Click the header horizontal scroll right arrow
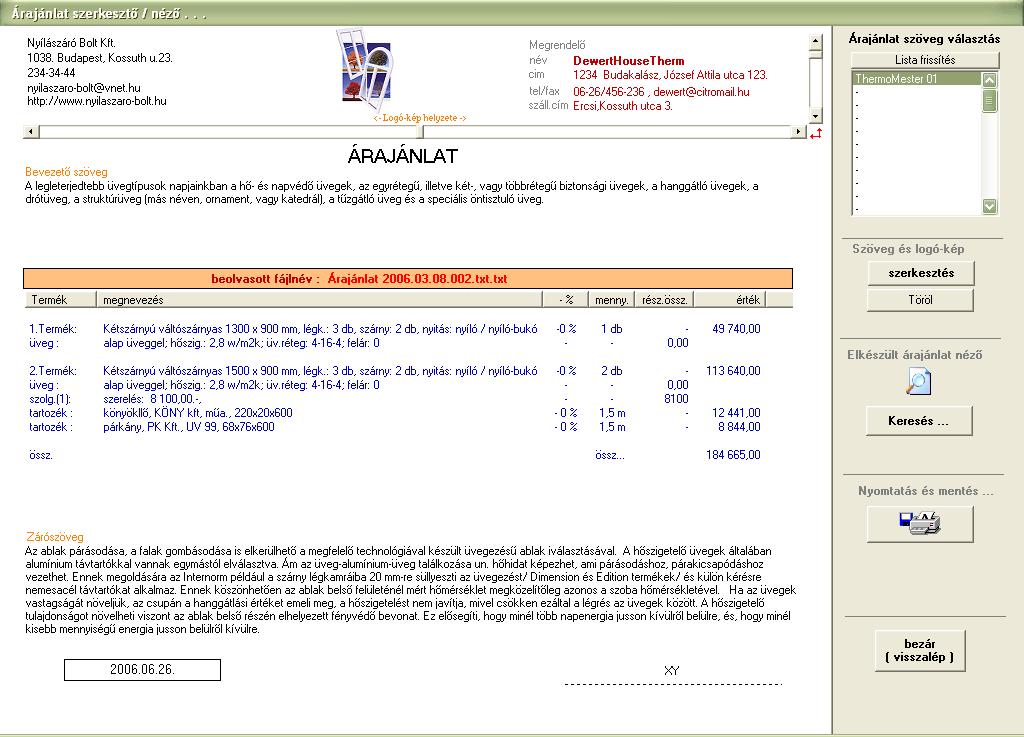 (x=798, y=132)
